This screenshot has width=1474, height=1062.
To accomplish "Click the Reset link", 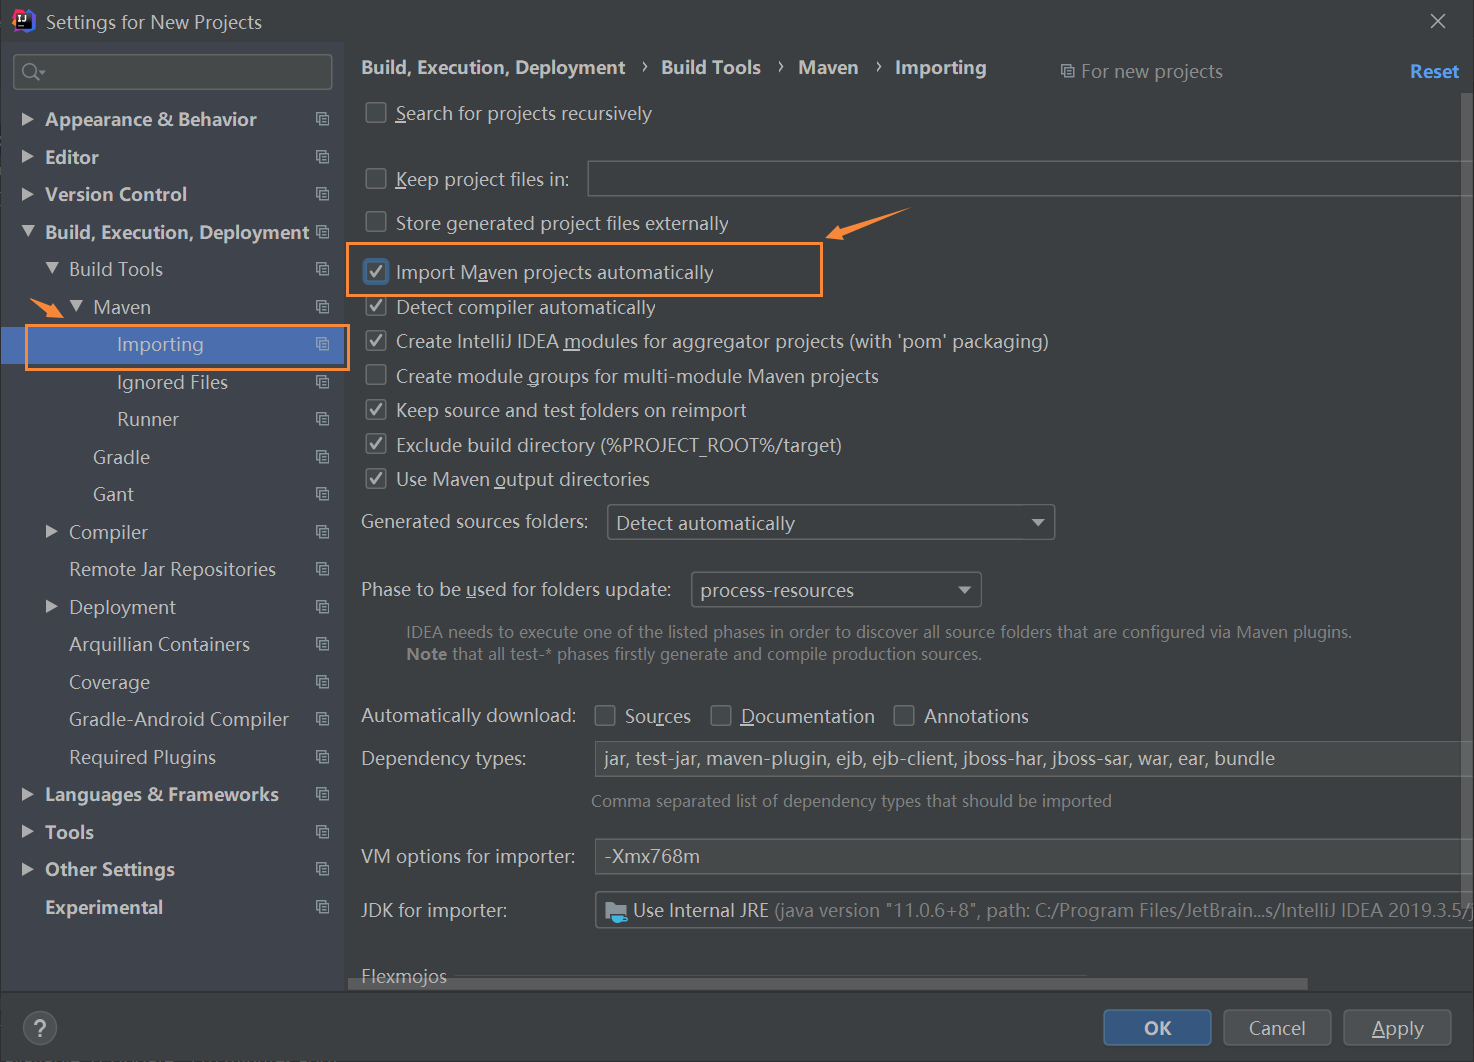I will [x=1434, y=71].
